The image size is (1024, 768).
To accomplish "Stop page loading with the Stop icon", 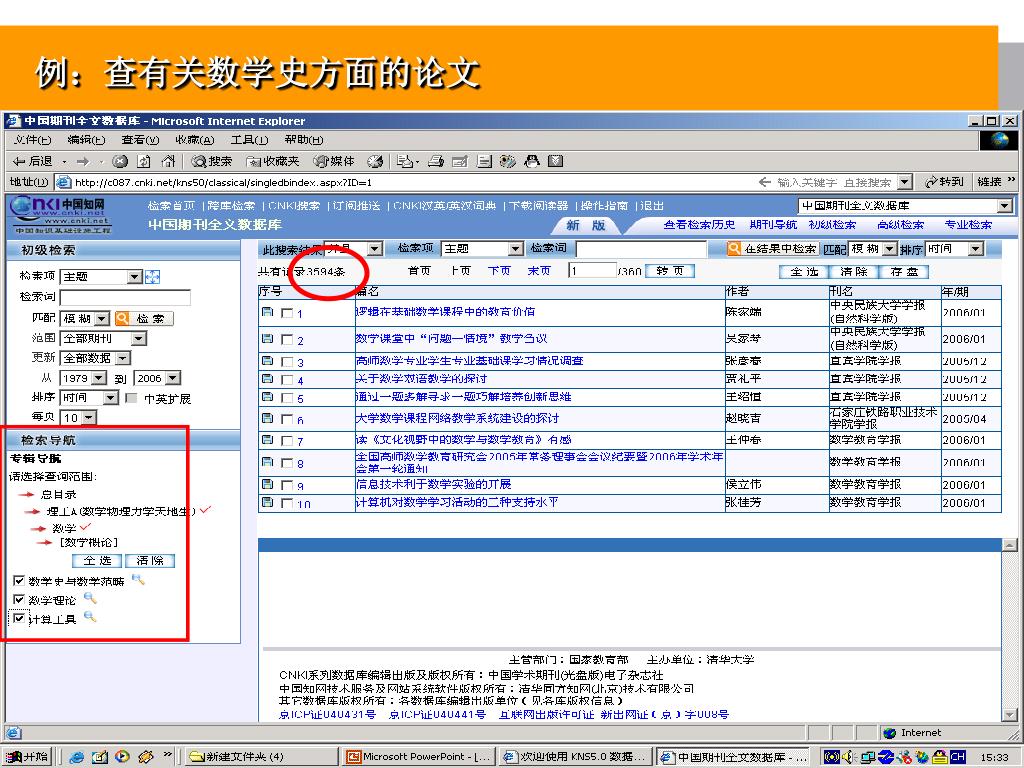I will (x=120, y=161).
